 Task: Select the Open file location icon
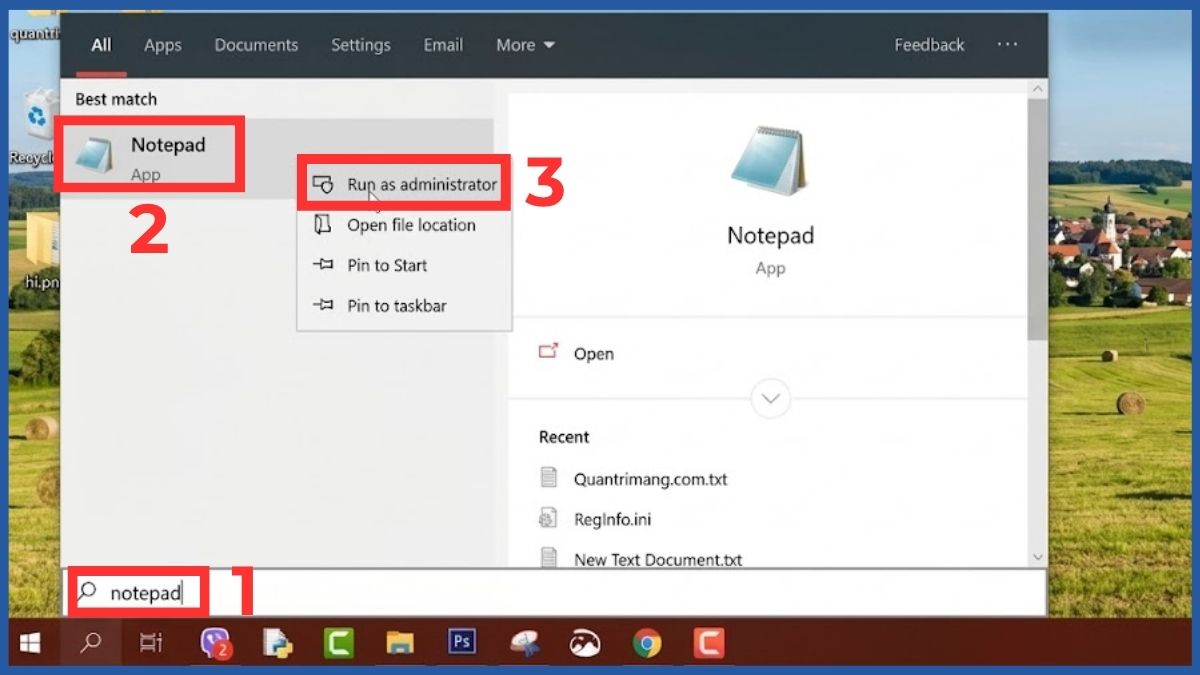coord(324,225)
